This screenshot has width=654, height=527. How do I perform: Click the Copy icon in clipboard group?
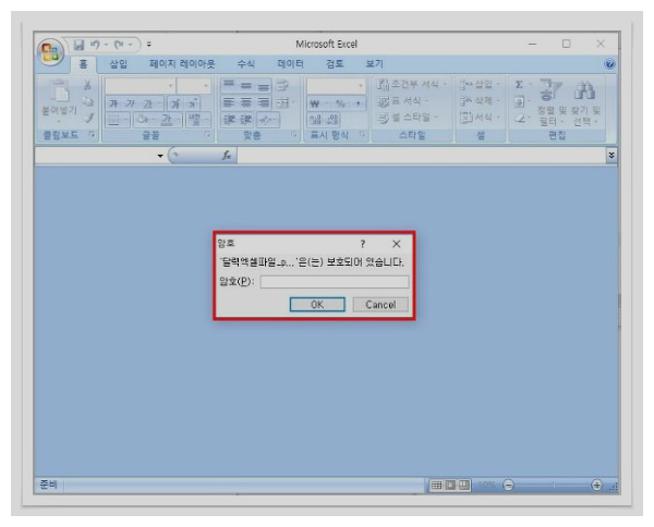[x=88, y=102]
